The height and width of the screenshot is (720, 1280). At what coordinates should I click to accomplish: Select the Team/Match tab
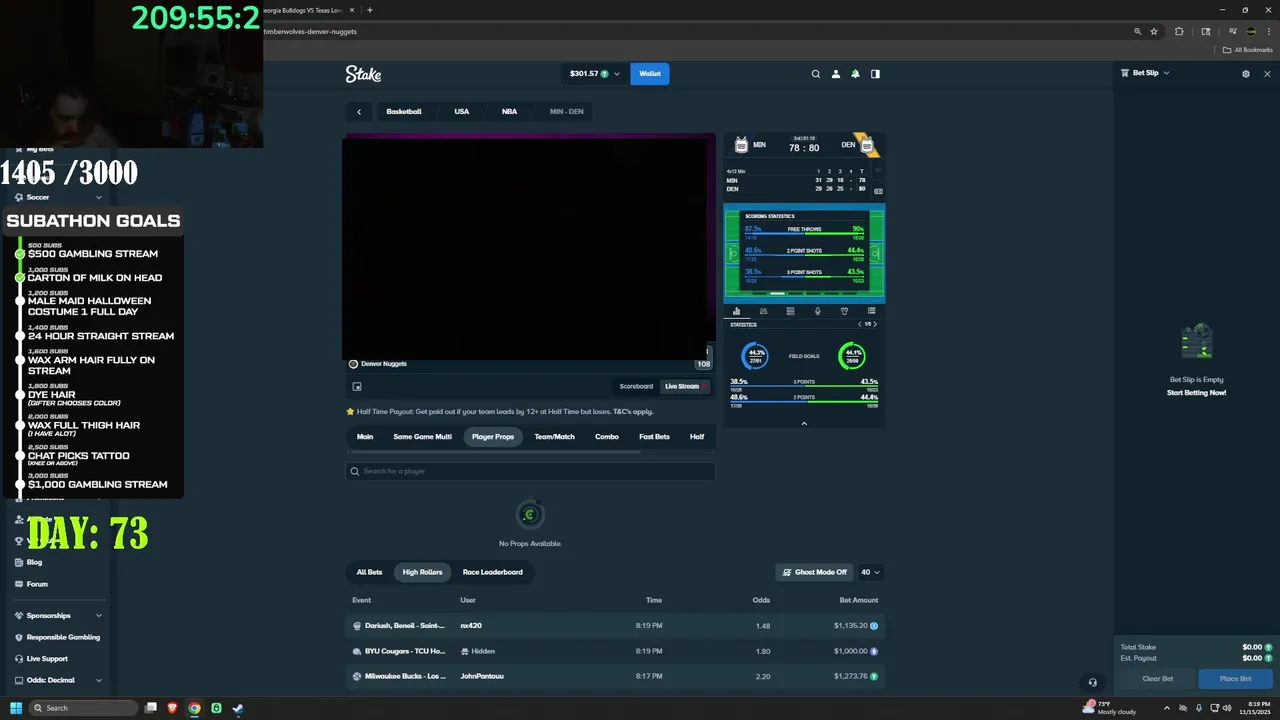[x=554, y=437]
